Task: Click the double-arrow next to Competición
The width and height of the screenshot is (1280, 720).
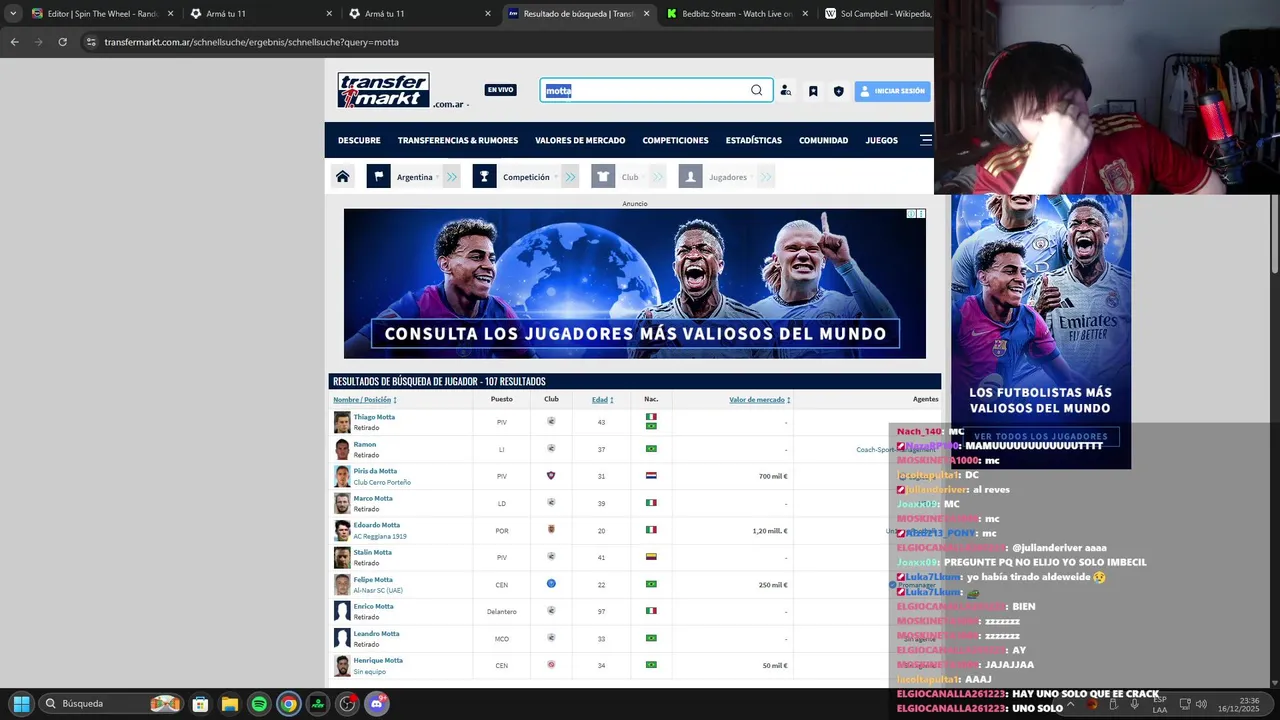Action: [x=570, y=177]
